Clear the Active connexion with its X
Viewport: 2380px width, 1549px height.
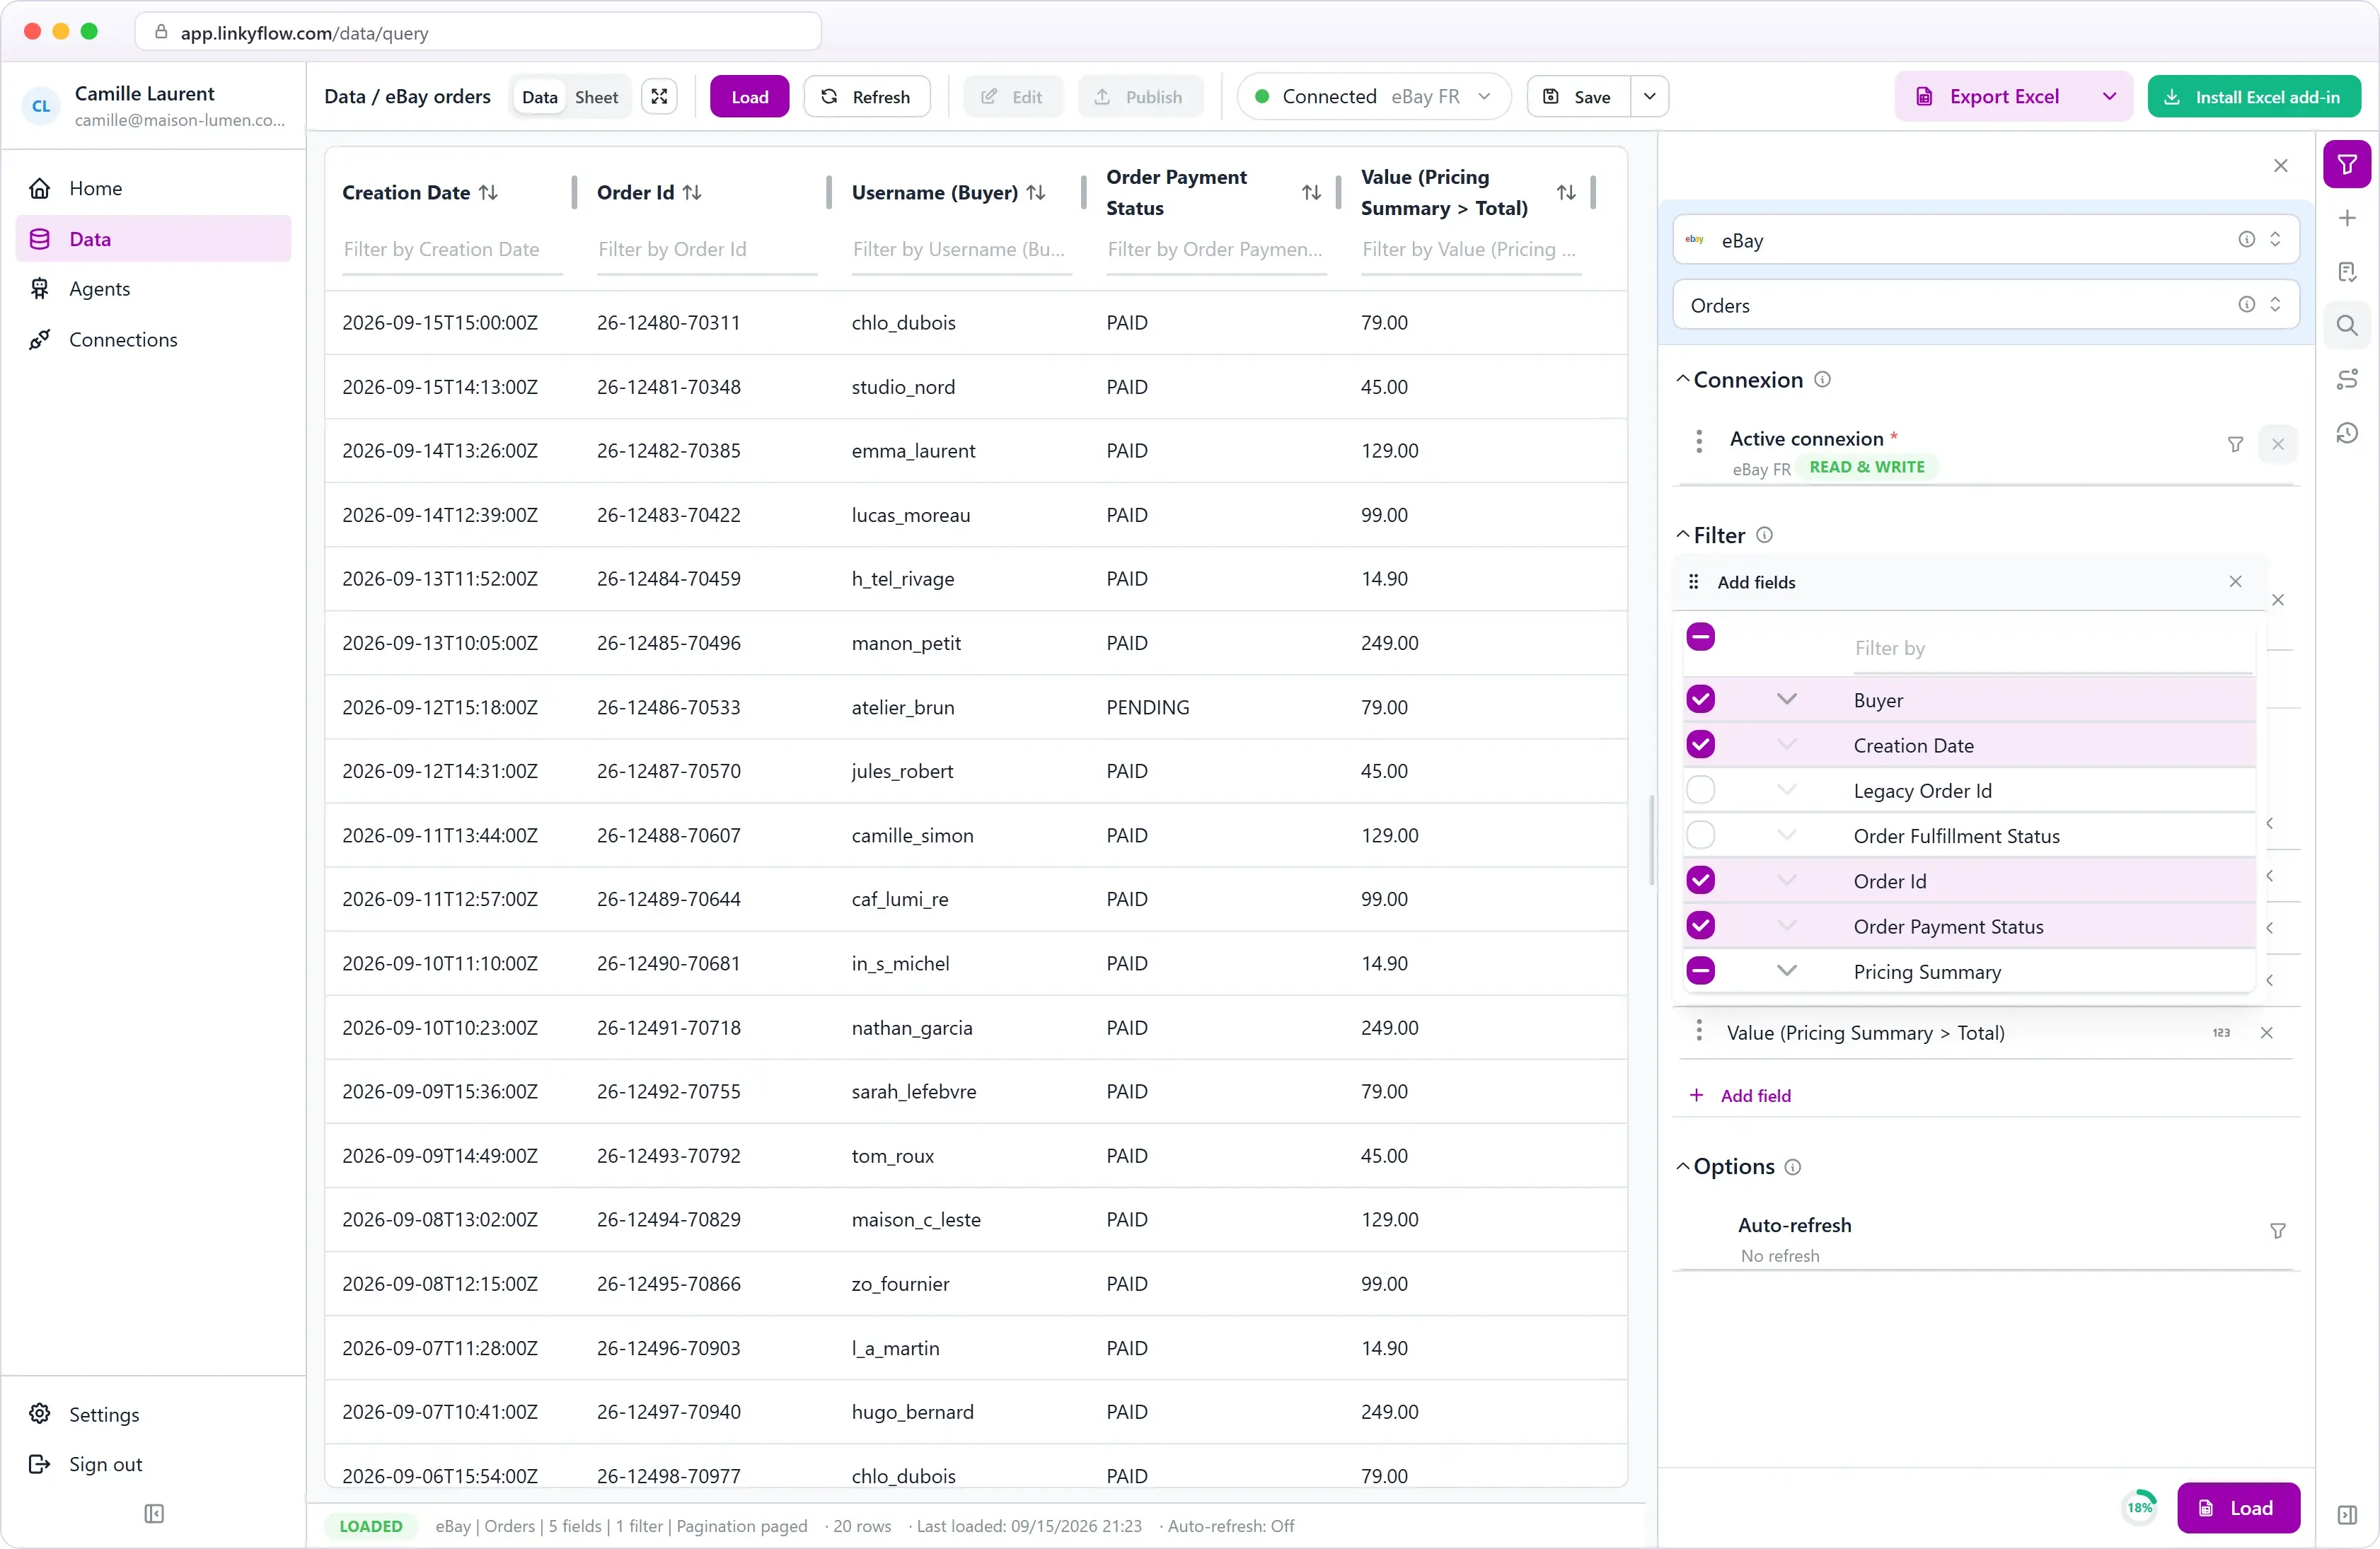[2278, 444]
